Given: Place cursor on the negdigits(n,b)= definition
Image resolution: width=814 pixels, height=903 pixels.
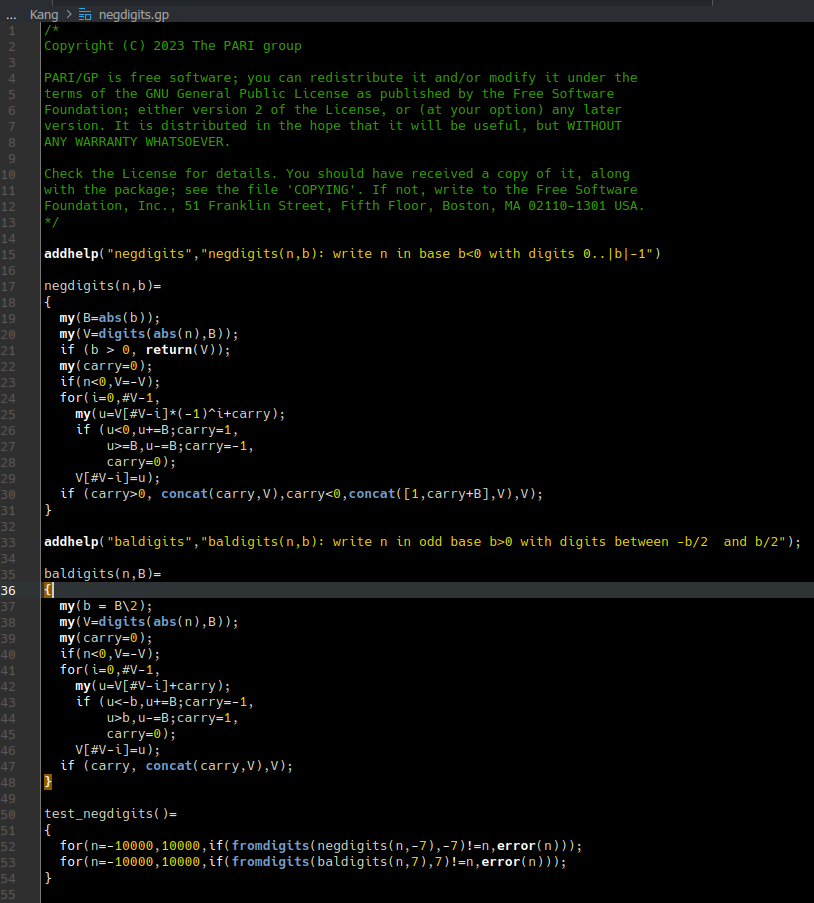Looking at the screenshot, I should 102,286.
